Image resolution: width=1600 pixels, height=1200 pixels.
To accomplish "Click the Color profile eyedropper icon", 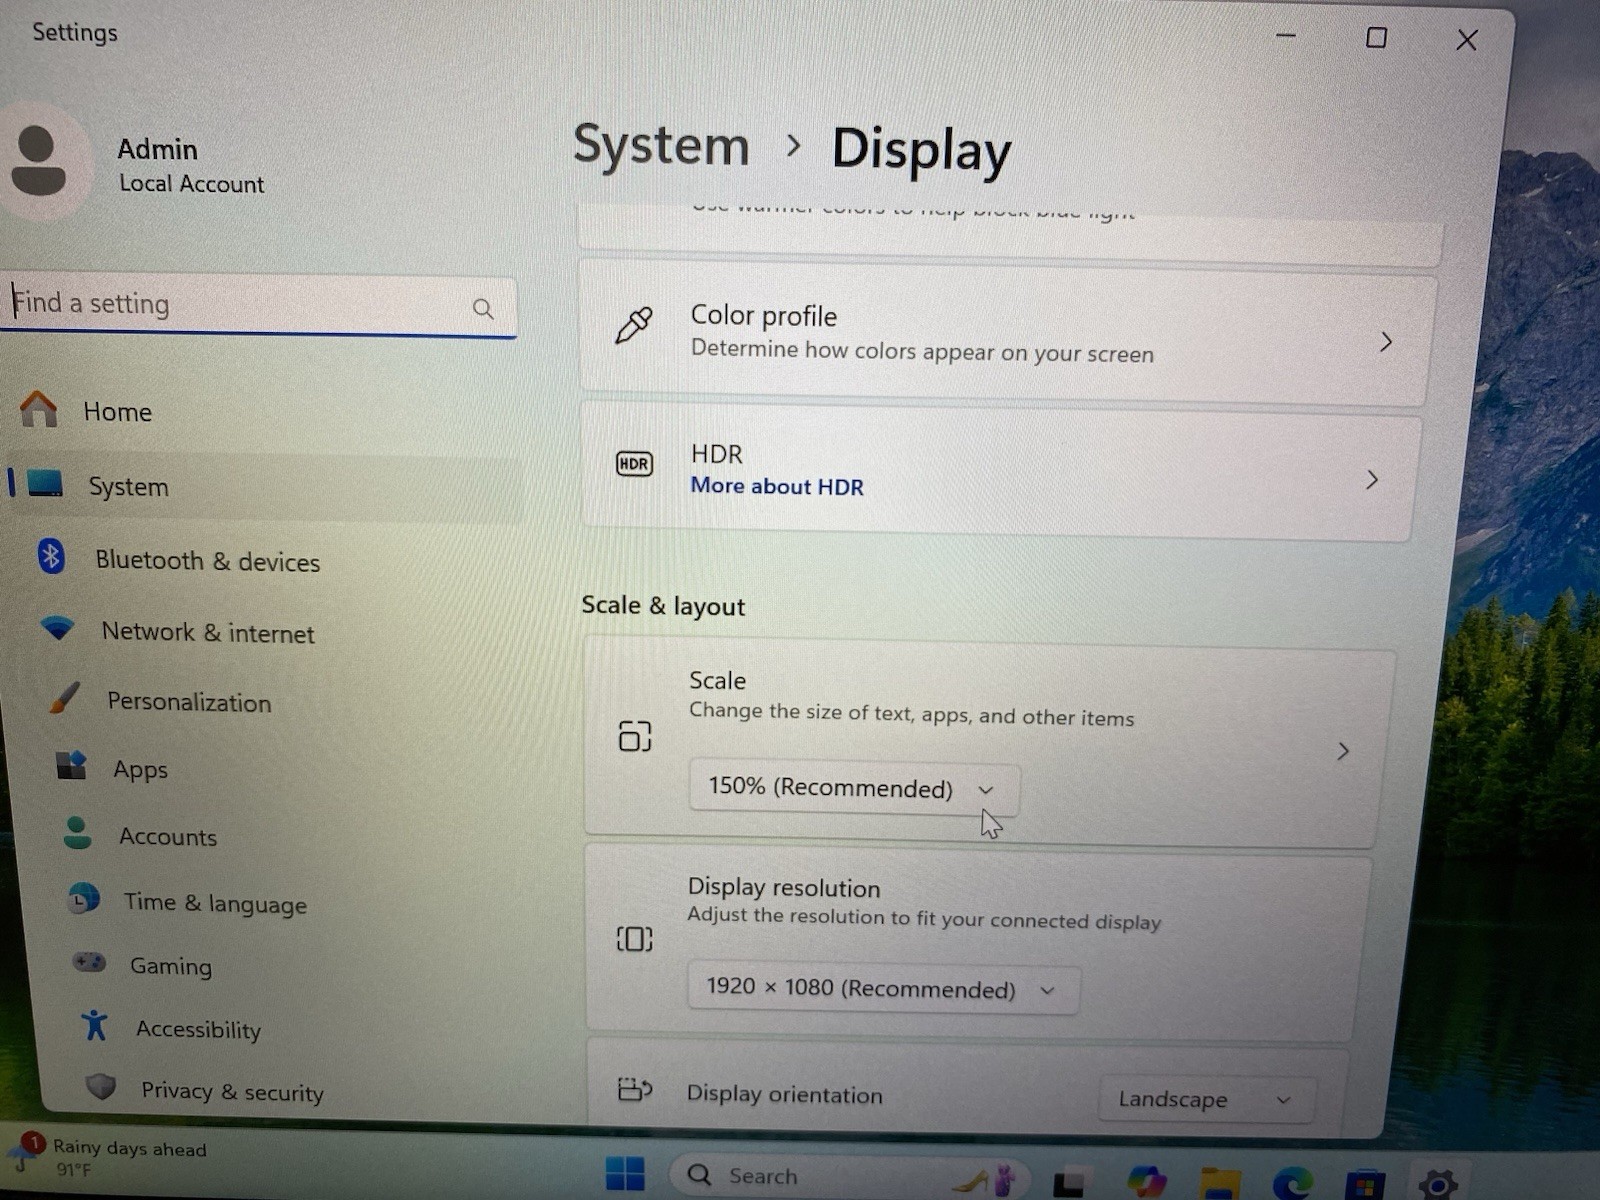I will pos(633,326).
